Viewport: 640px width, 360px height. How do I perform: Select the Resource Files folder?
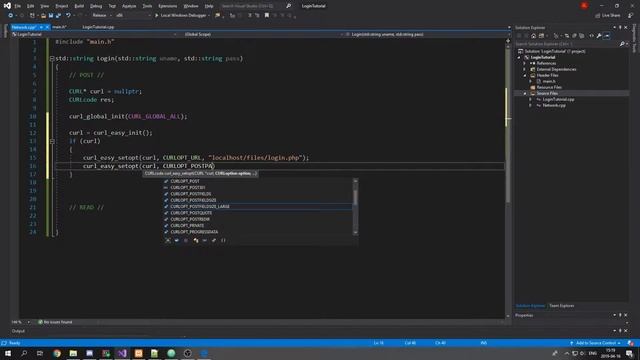[x=549, y=87]
